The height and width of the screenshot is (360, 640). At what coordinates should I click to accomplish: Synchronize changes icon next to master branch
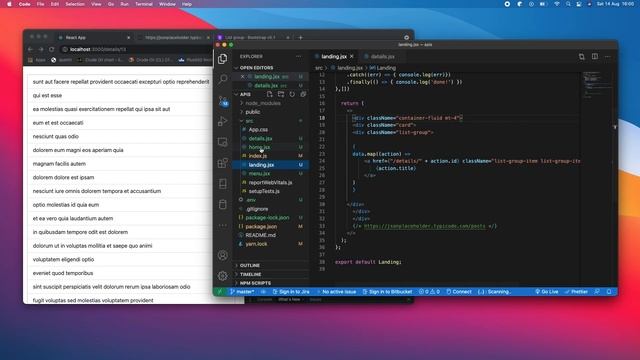(263, 292)
